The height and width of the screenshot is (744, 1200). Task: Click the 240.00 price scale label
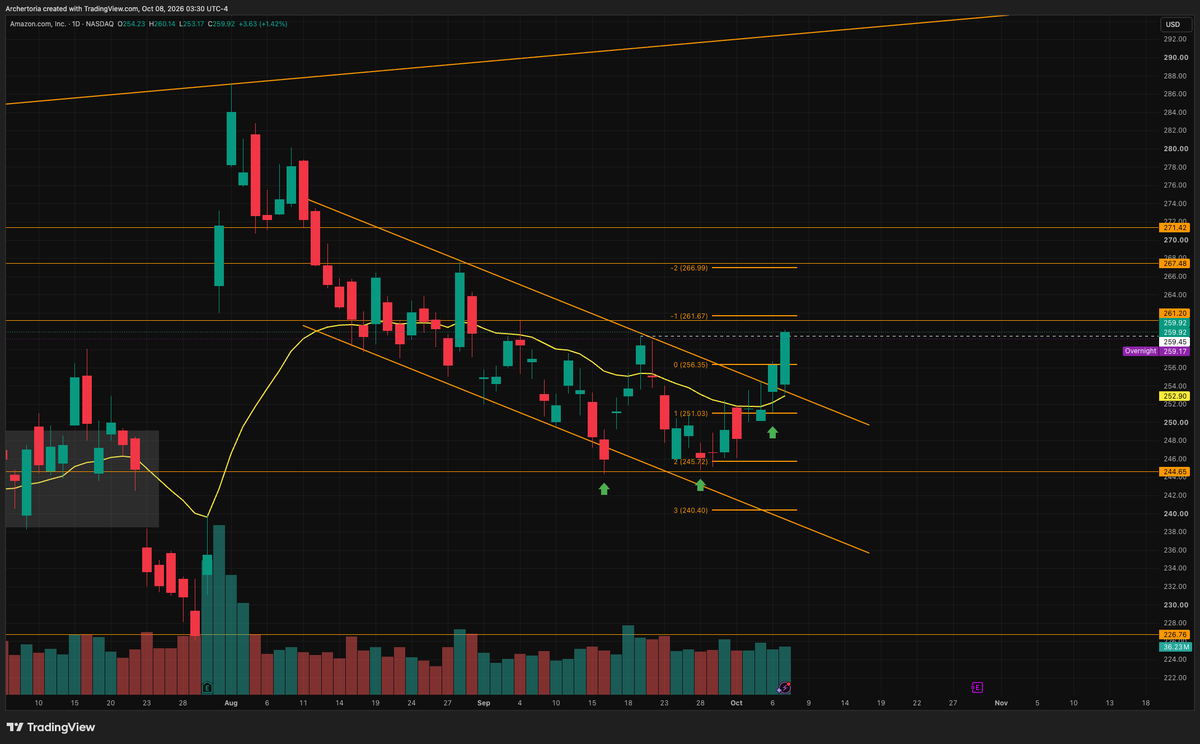pyautogui.click(x=1175, y=514)
